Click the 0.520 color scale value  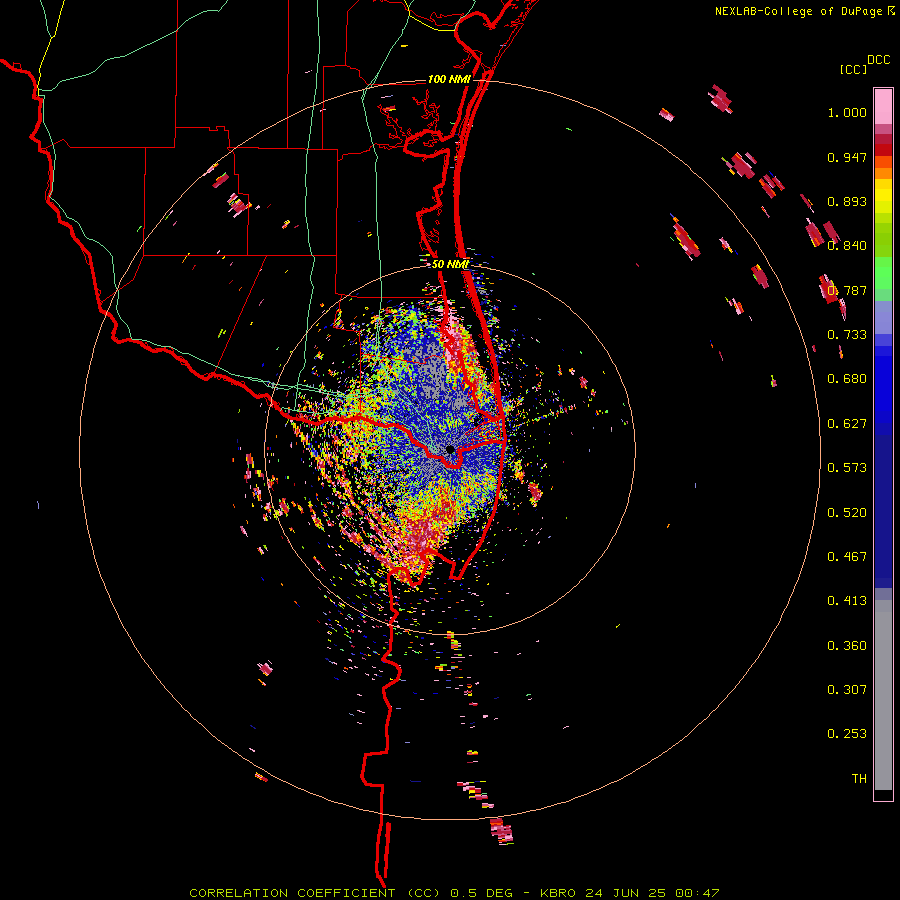click(847, 513)
